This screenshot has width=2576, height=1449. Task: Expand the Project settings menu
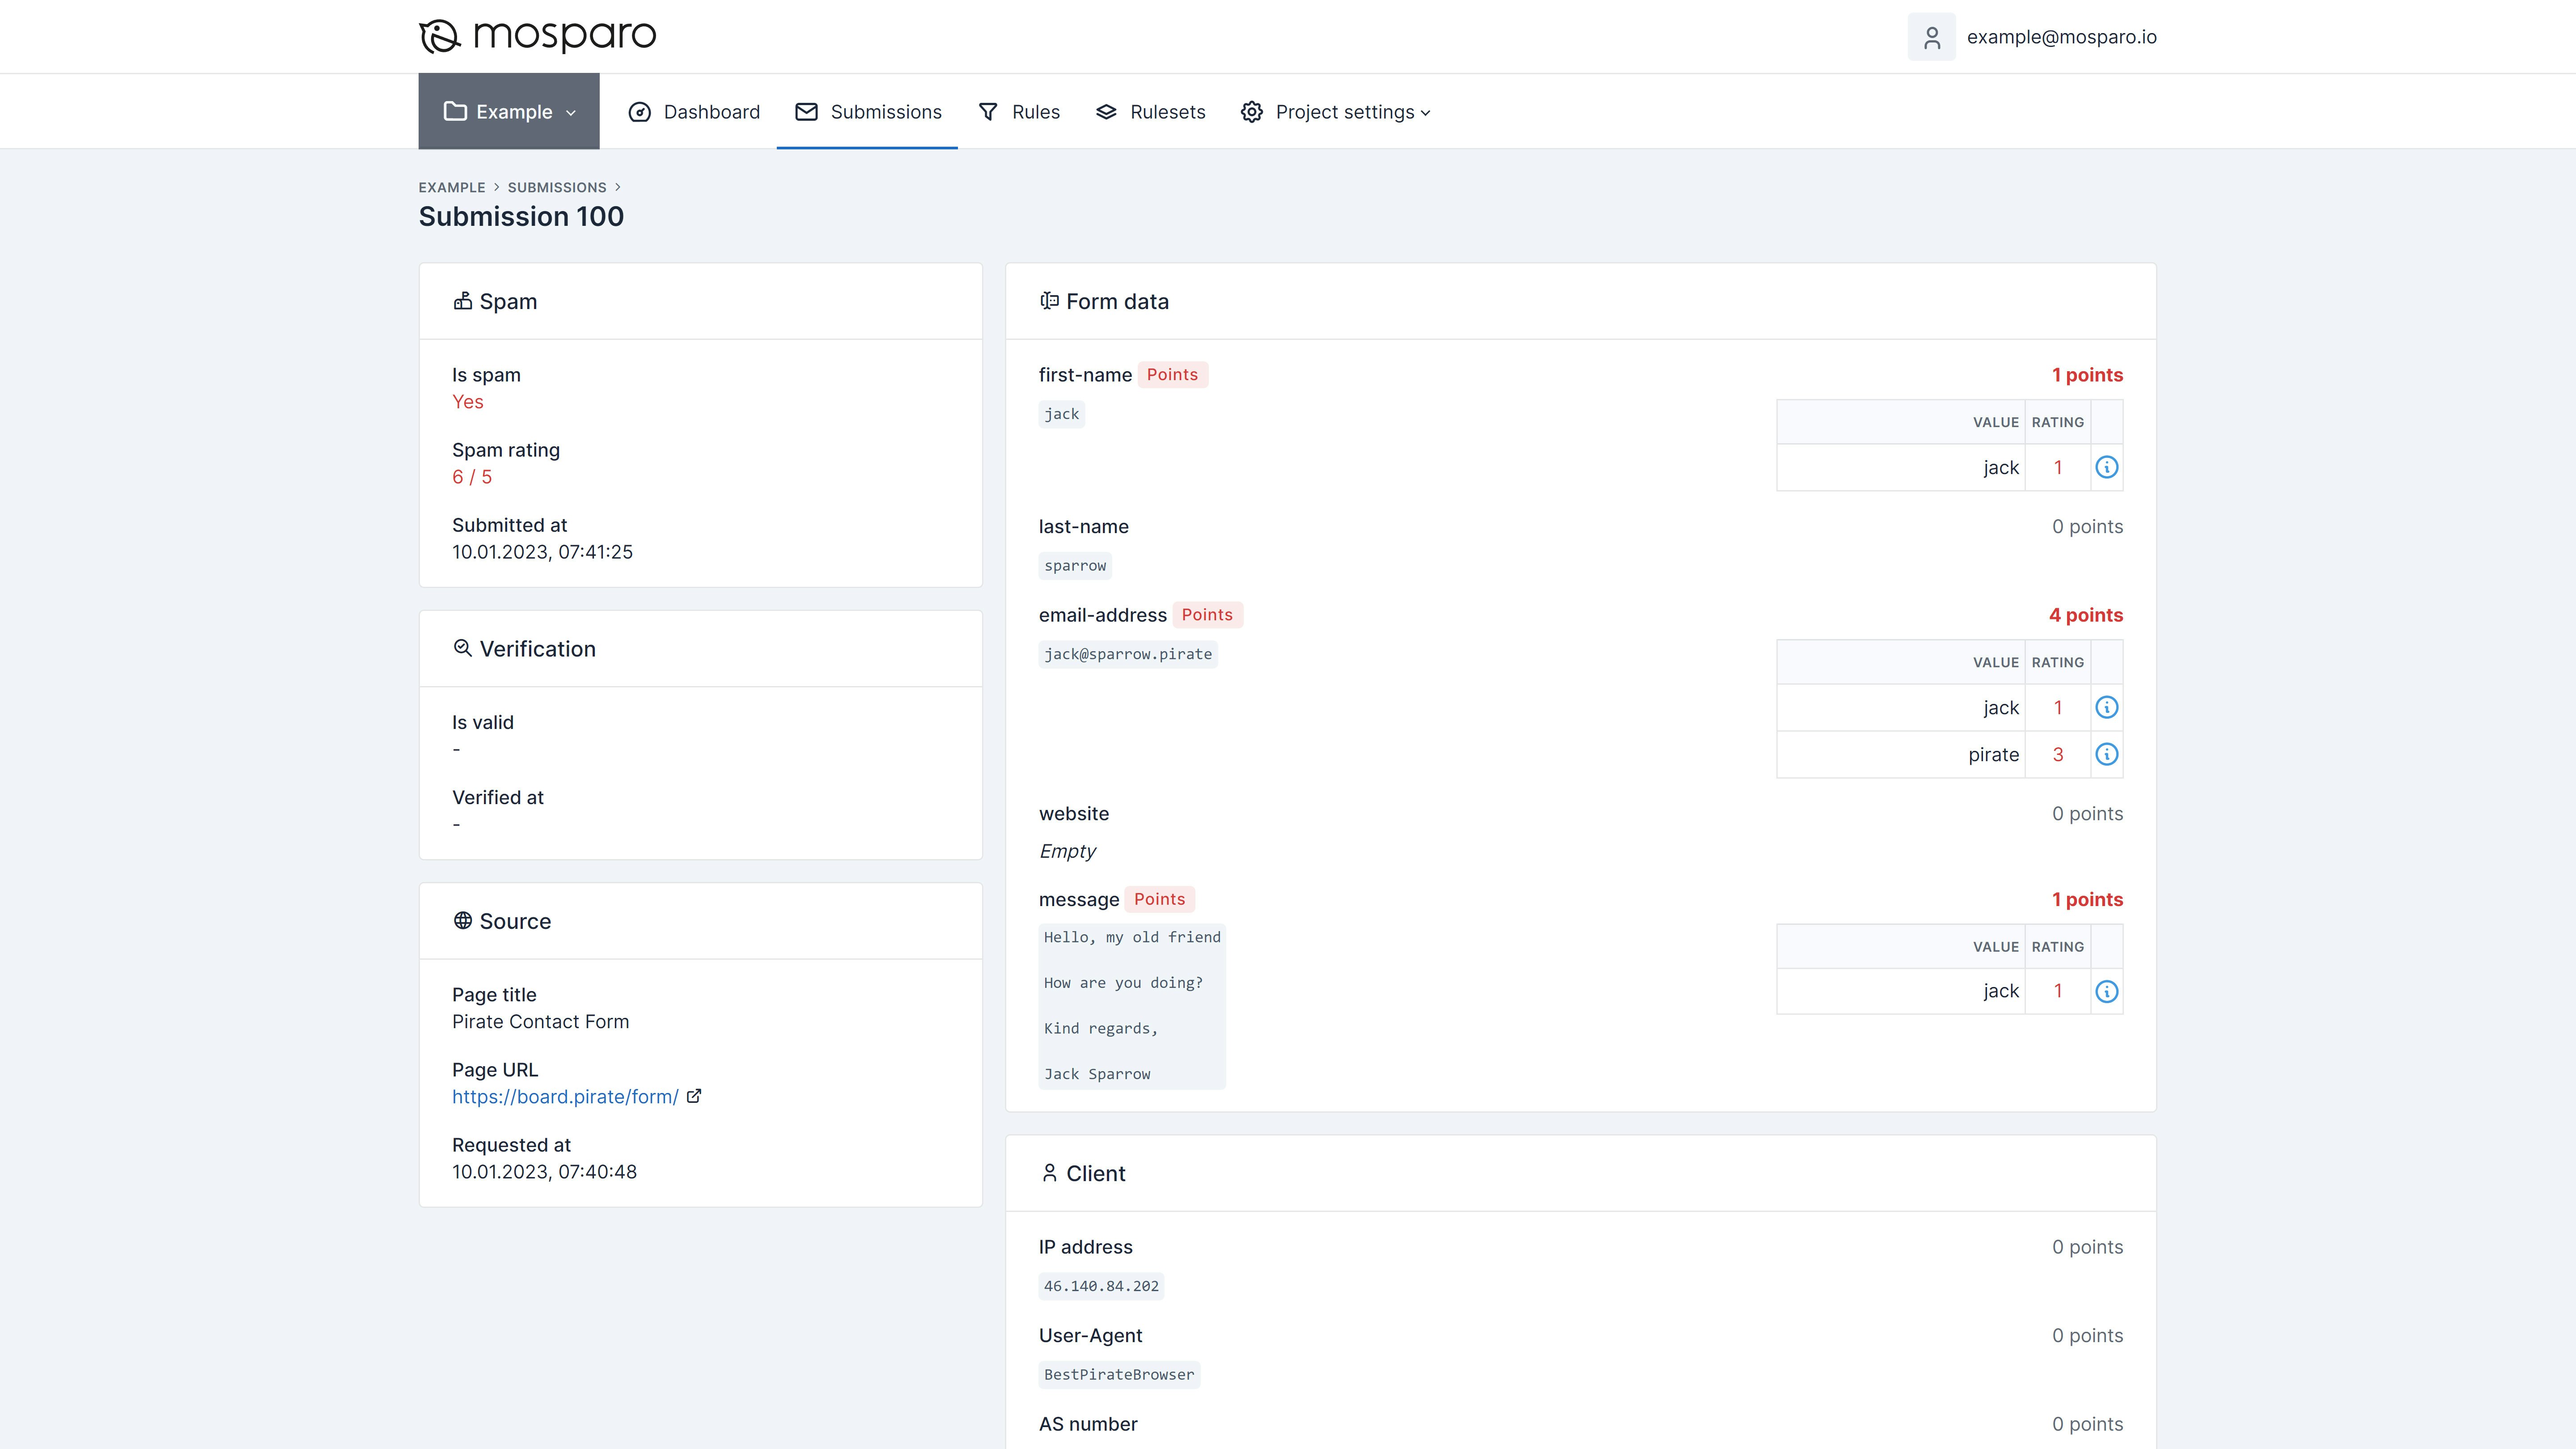1335,112
